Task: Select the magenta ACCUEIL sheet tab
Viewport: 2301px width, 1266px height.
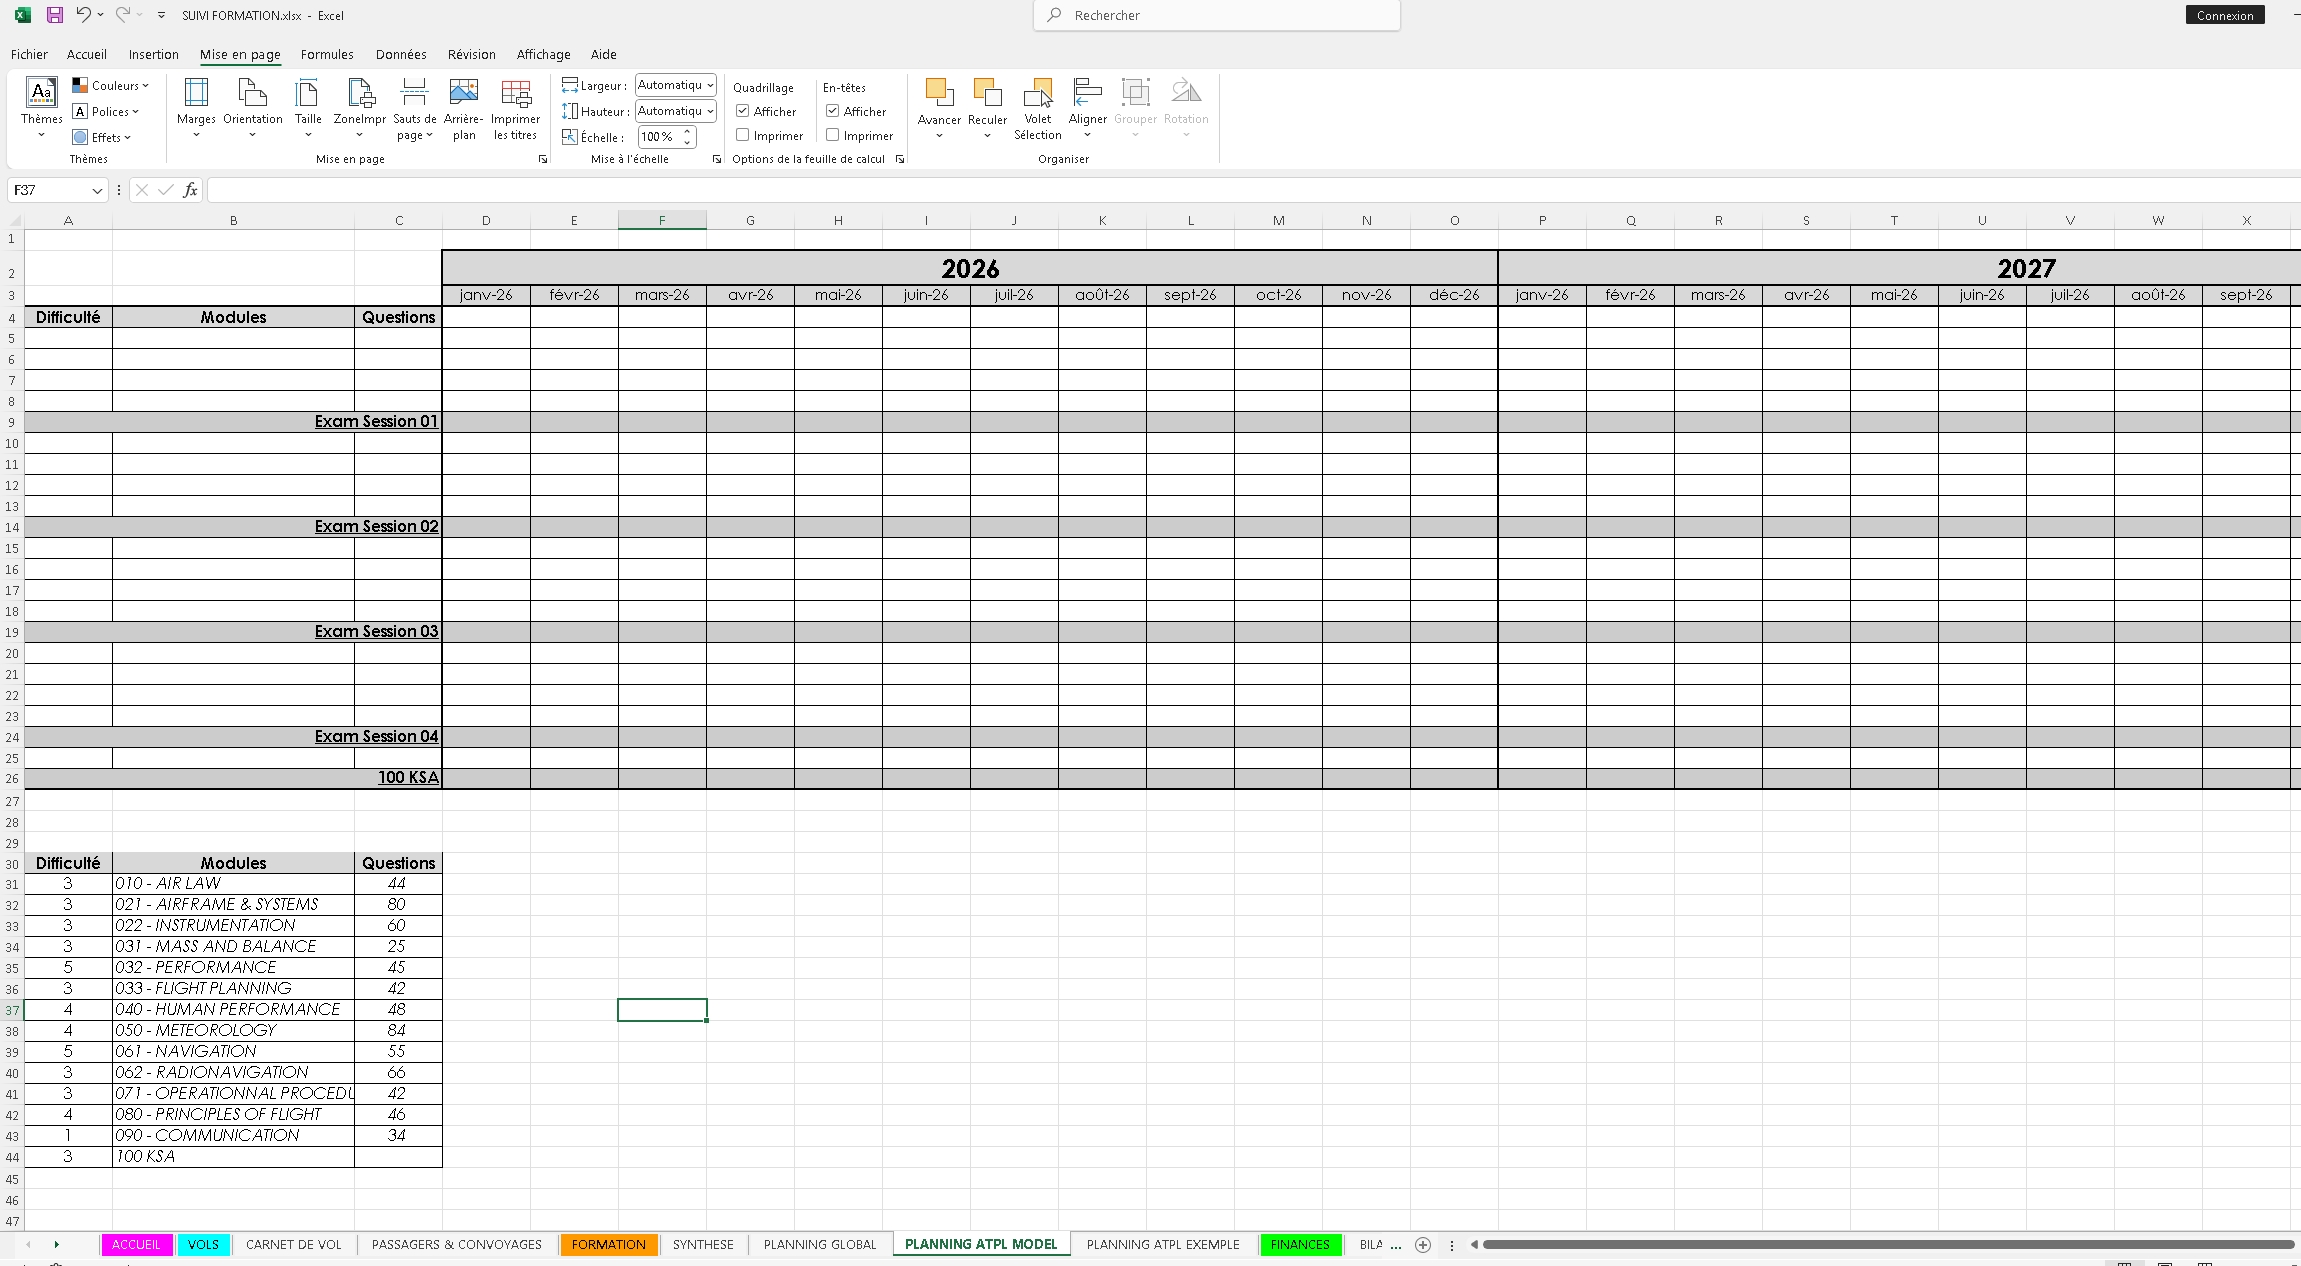Action: 136,1245
